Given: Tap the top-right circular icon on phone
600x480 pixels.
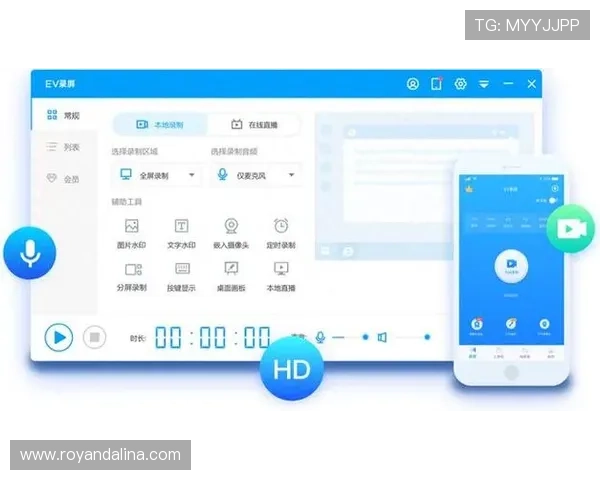Looking at the screenshot, I should pyautogui.click(x=555, y=188).
